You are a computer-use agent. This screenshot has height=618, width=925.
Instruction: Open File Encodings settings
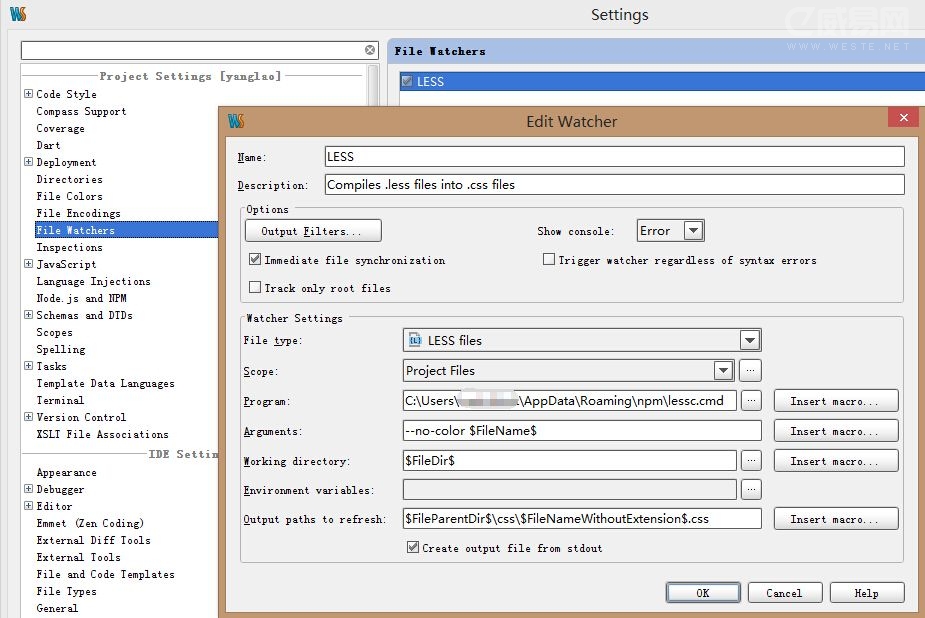[78, 213]
